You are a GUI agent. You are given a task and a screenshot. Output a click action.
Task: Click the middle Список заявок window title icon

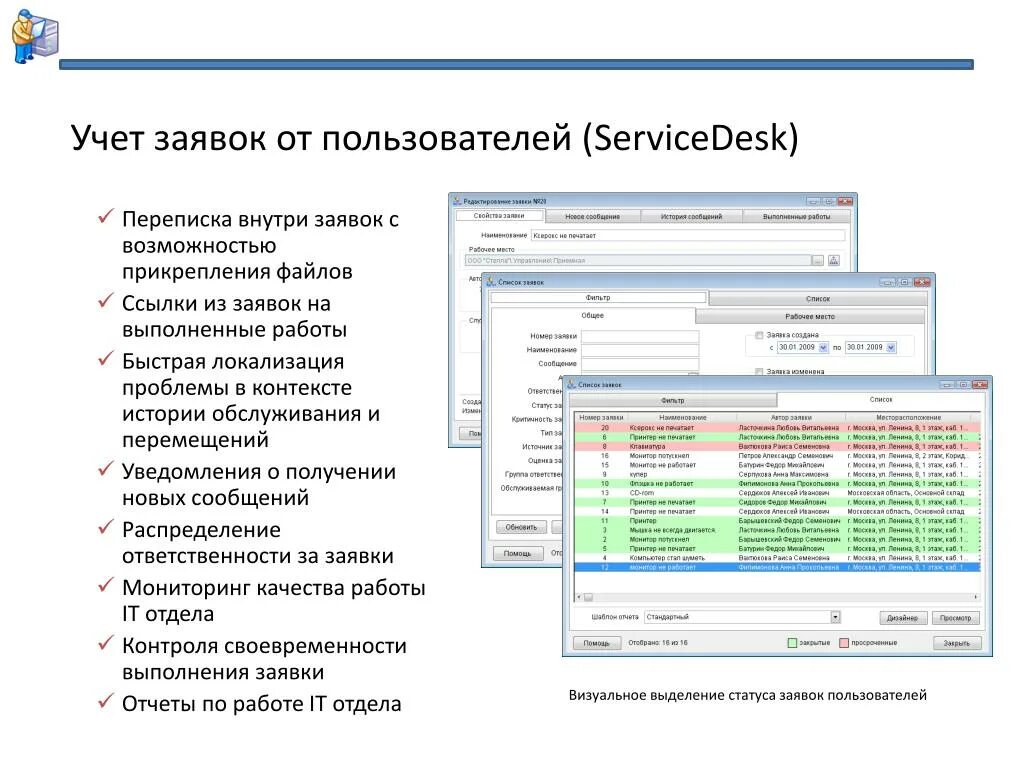(x=490, y=282)
